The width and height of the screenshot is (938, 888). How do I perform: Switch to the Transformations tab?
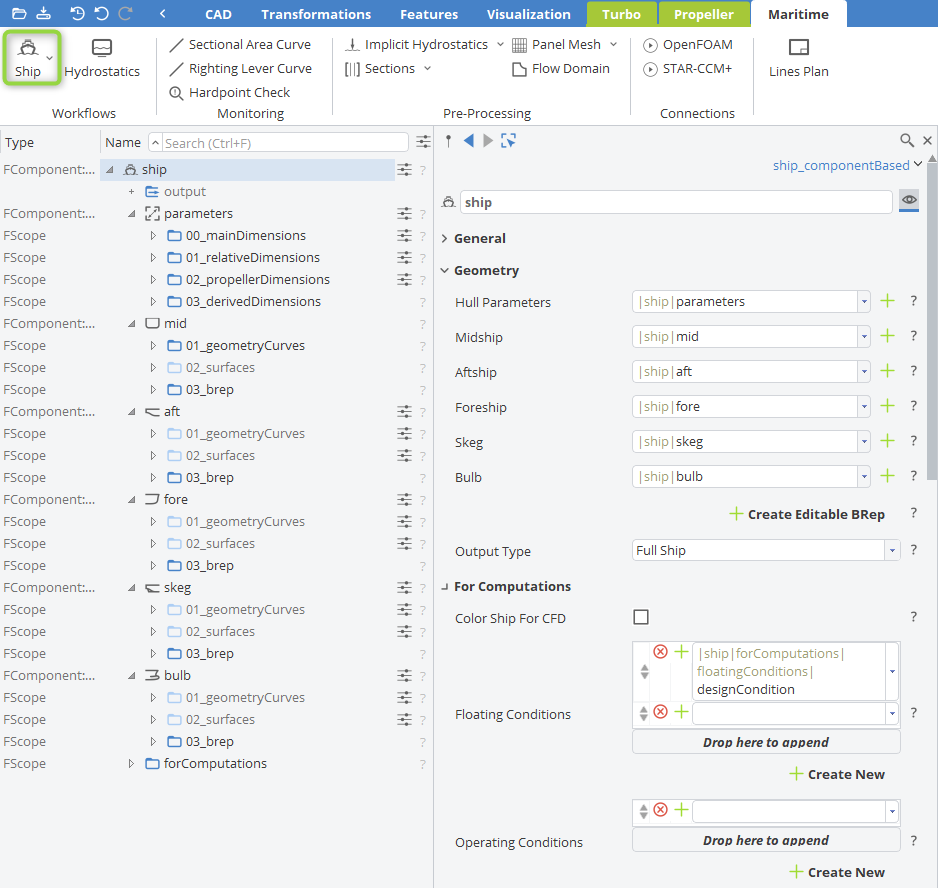[x=315, y=14]
